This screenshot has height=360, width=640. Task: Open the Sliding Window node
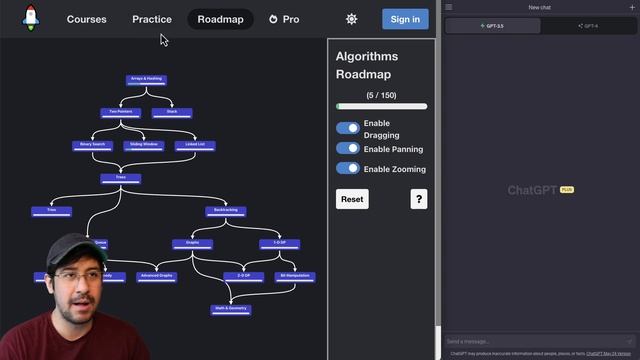[x=144, y=146]
